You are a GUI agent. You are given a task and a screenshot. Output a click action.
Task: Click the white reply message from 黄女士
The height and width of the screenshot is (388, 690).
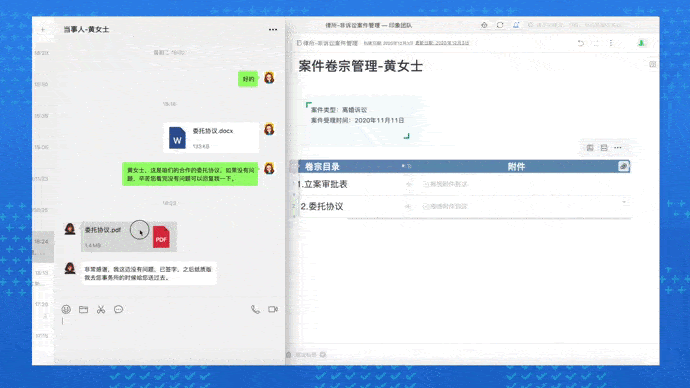(149, 273)
